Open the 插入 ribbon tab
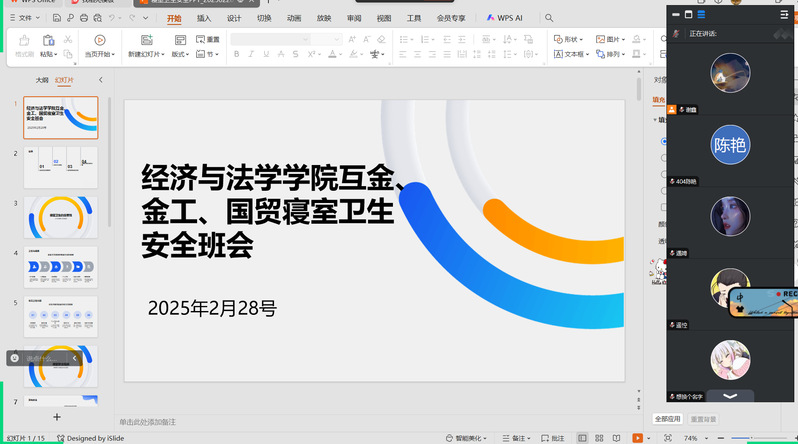798x444 pixels. tap(204, 18)
